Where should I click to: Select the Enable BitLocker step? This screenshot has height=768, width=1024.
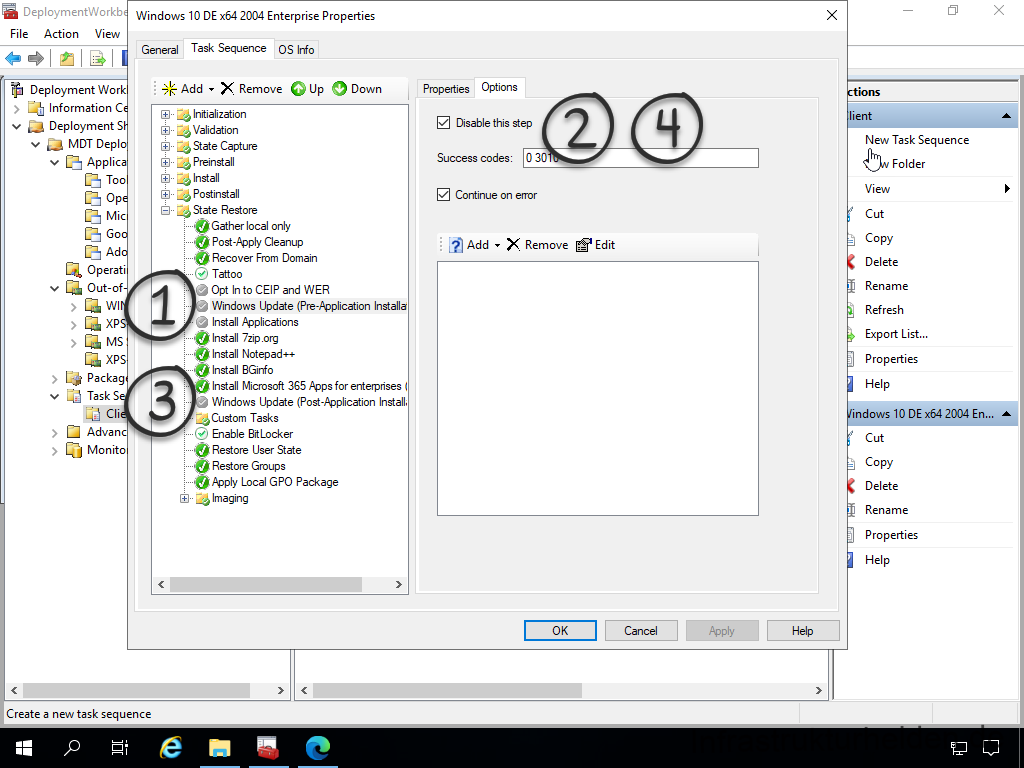252,434
